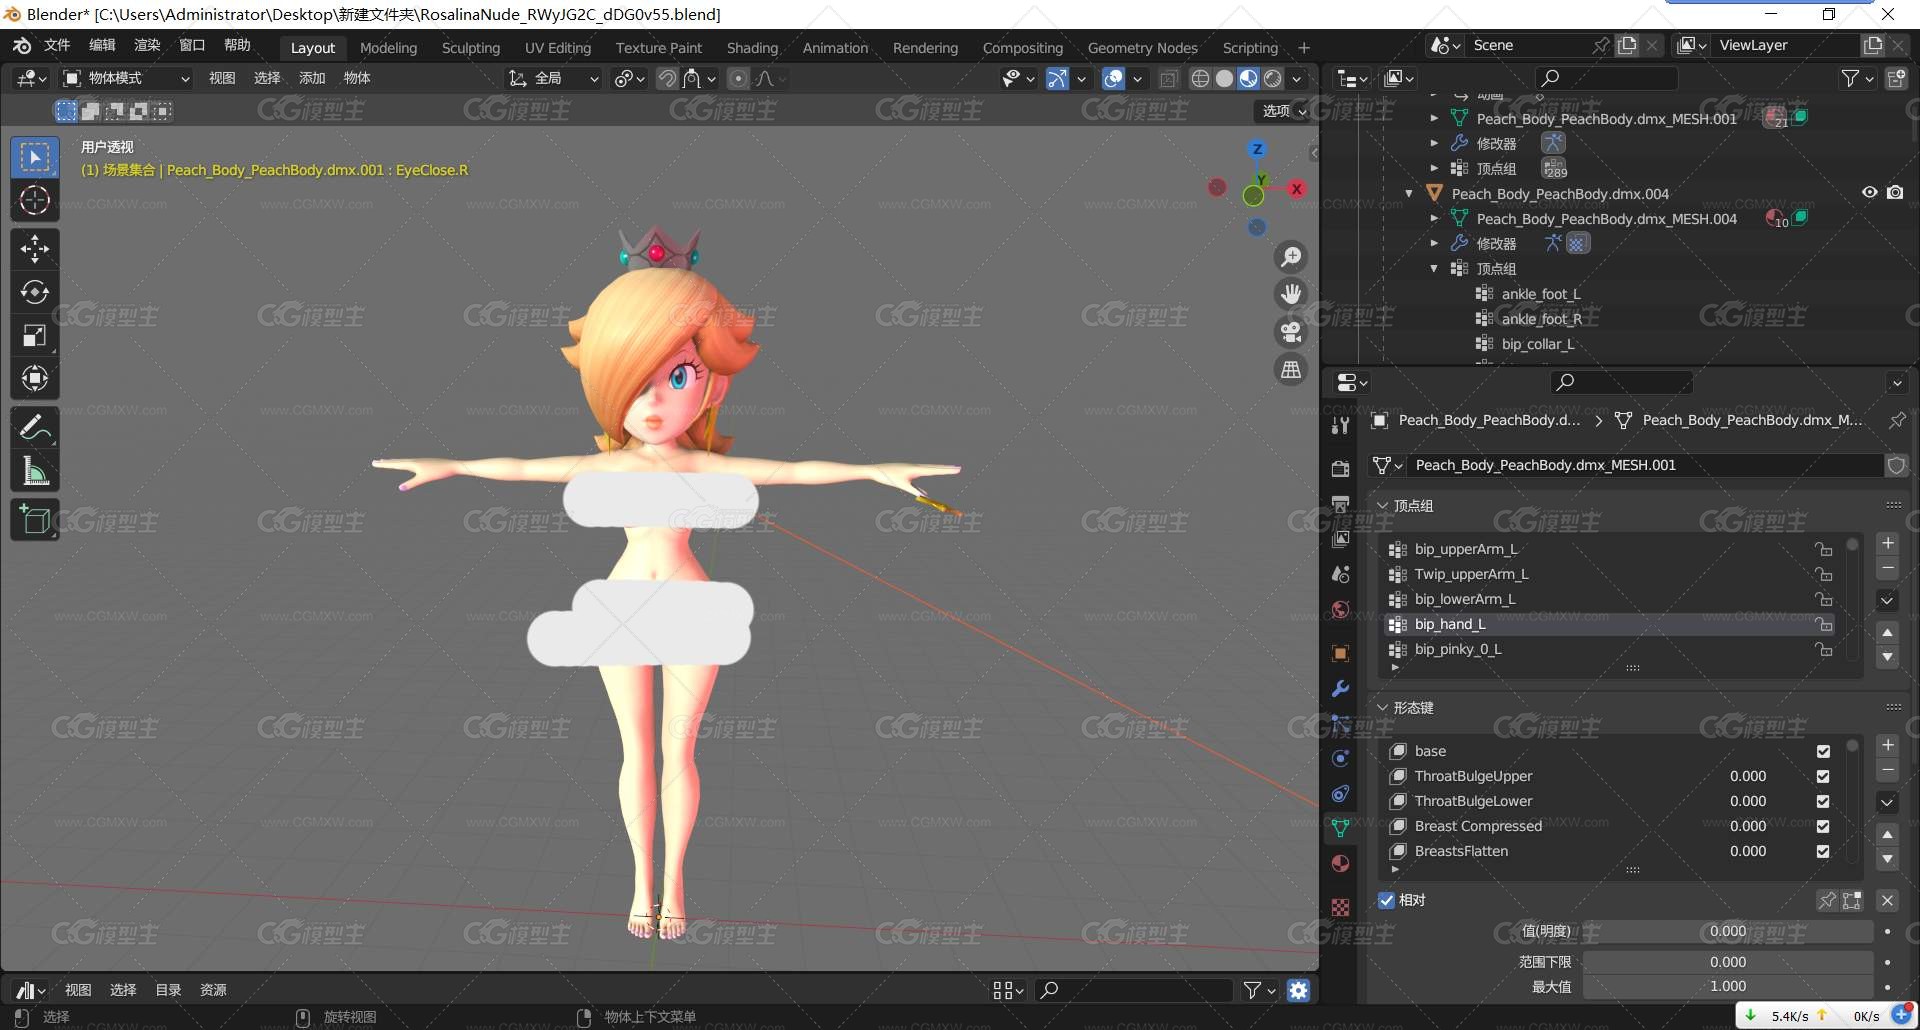Open the Modeling workspace tab

pyautogui.click(x=388, y=48)
